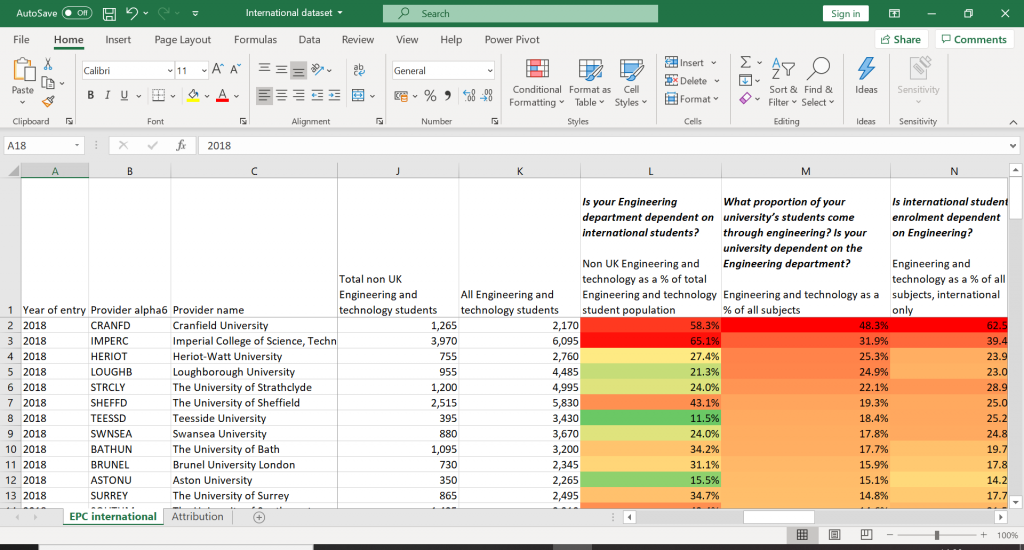Click the AutoSum sigma icon
1024x550 pixels.
(x=746, y=62)
